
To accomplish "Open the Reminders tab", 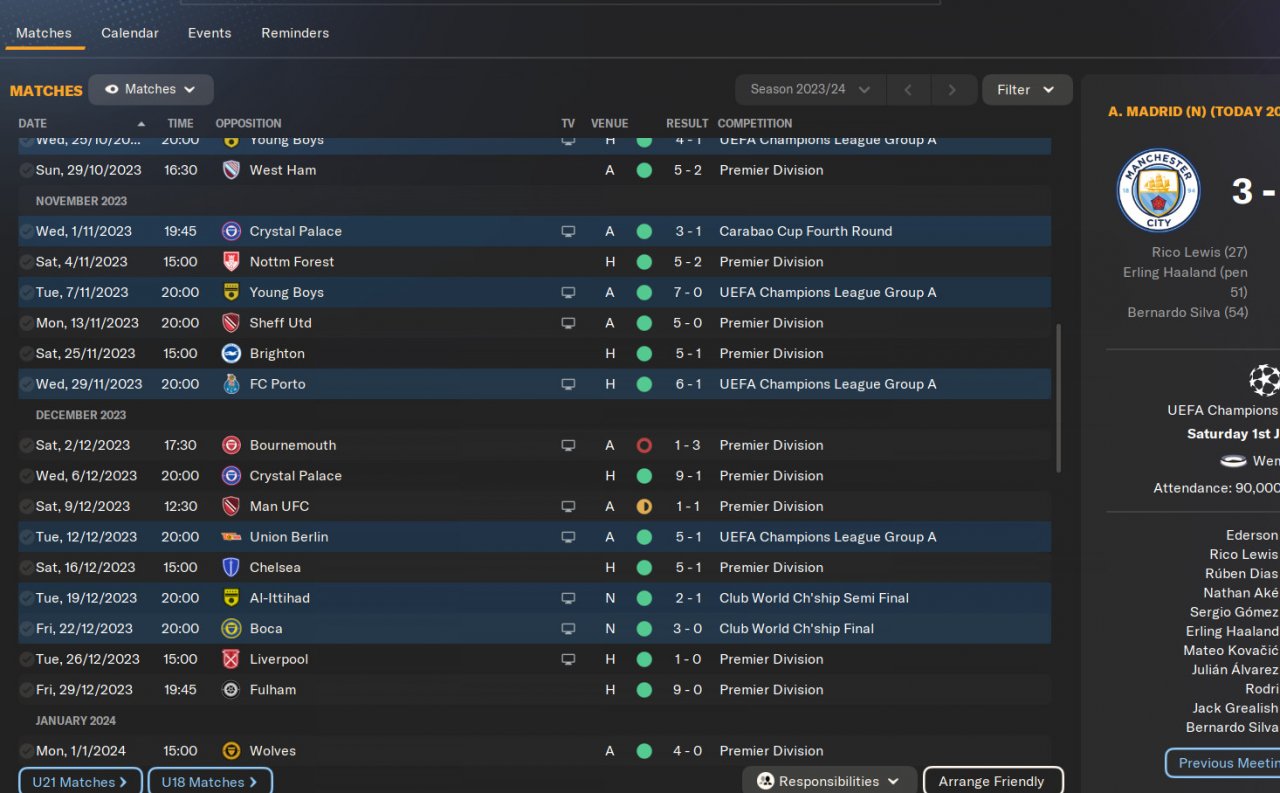I will pos(295,33).
